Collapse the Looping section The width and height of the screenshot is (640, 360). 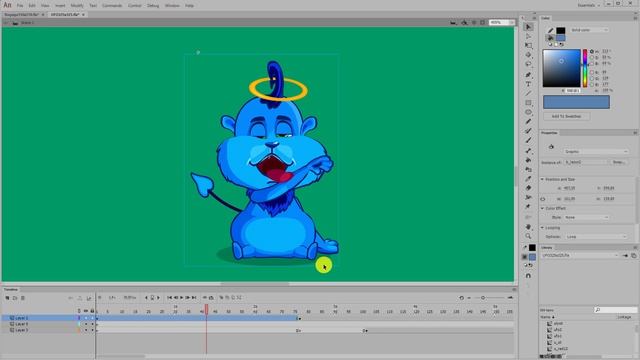542,228
